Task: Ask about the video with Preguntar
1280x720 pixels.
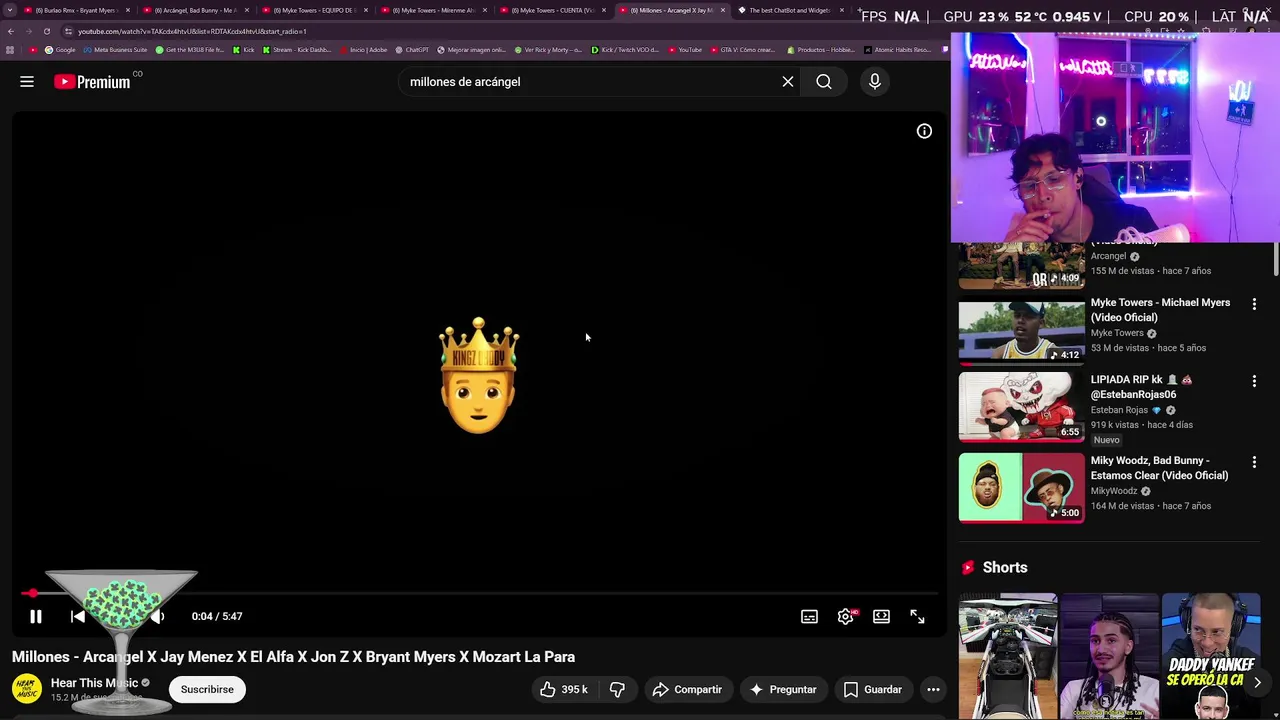Action: (783, 689)
